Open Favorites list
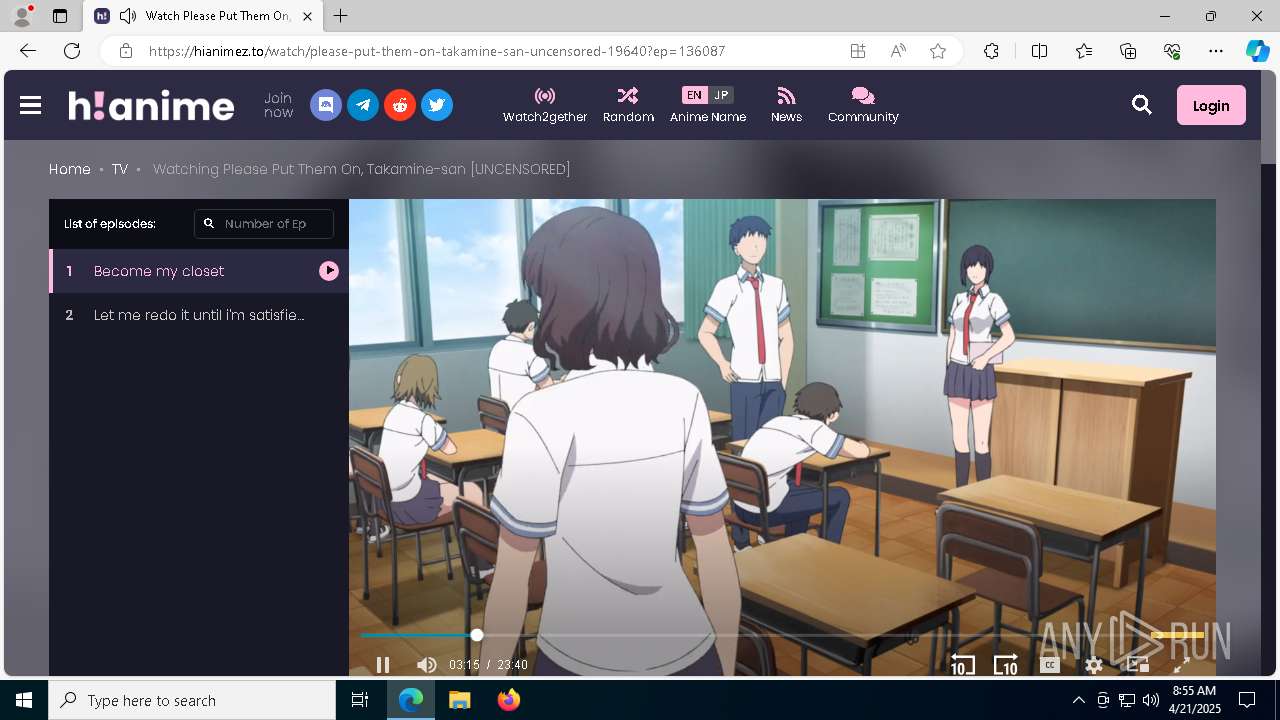 coord(1084,51)
